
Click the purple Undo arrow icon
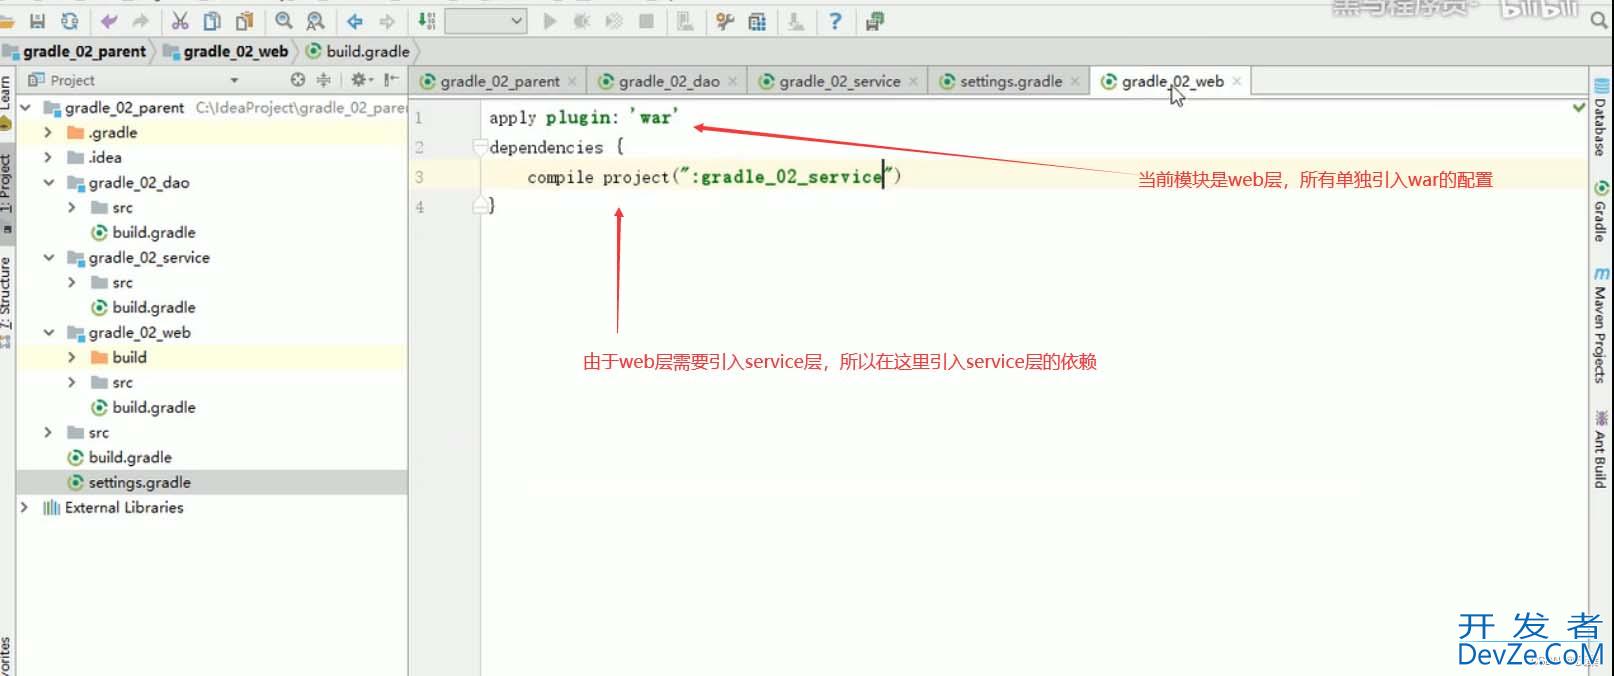(x=109, y=21)
